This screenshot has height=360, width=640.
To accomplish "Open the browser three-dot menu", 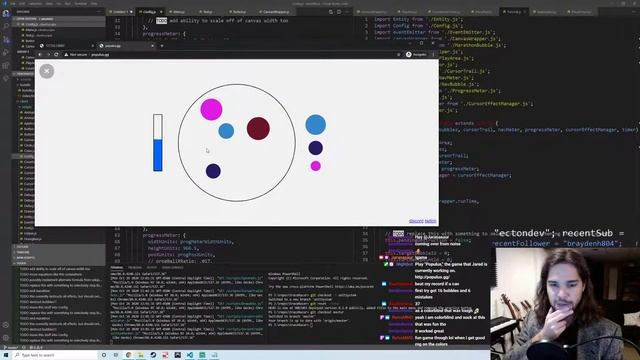I will coord(433,54).
